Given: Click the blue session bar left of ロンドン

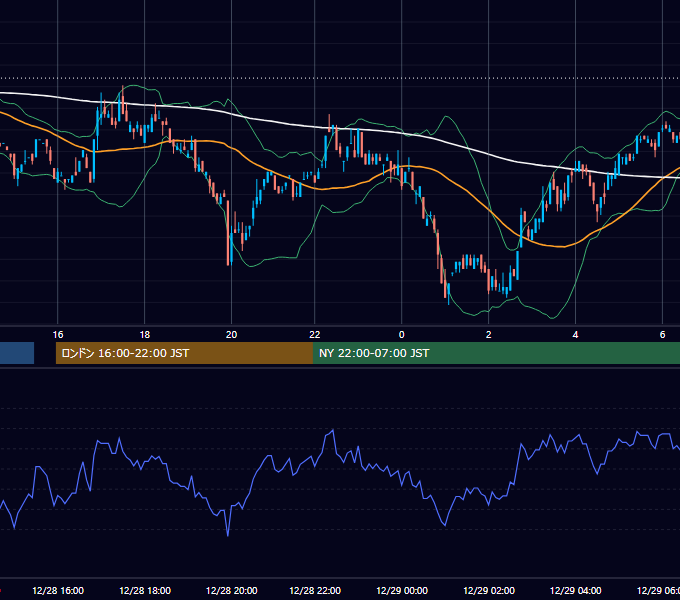Looking at the screenshot, I should [17, 353].
